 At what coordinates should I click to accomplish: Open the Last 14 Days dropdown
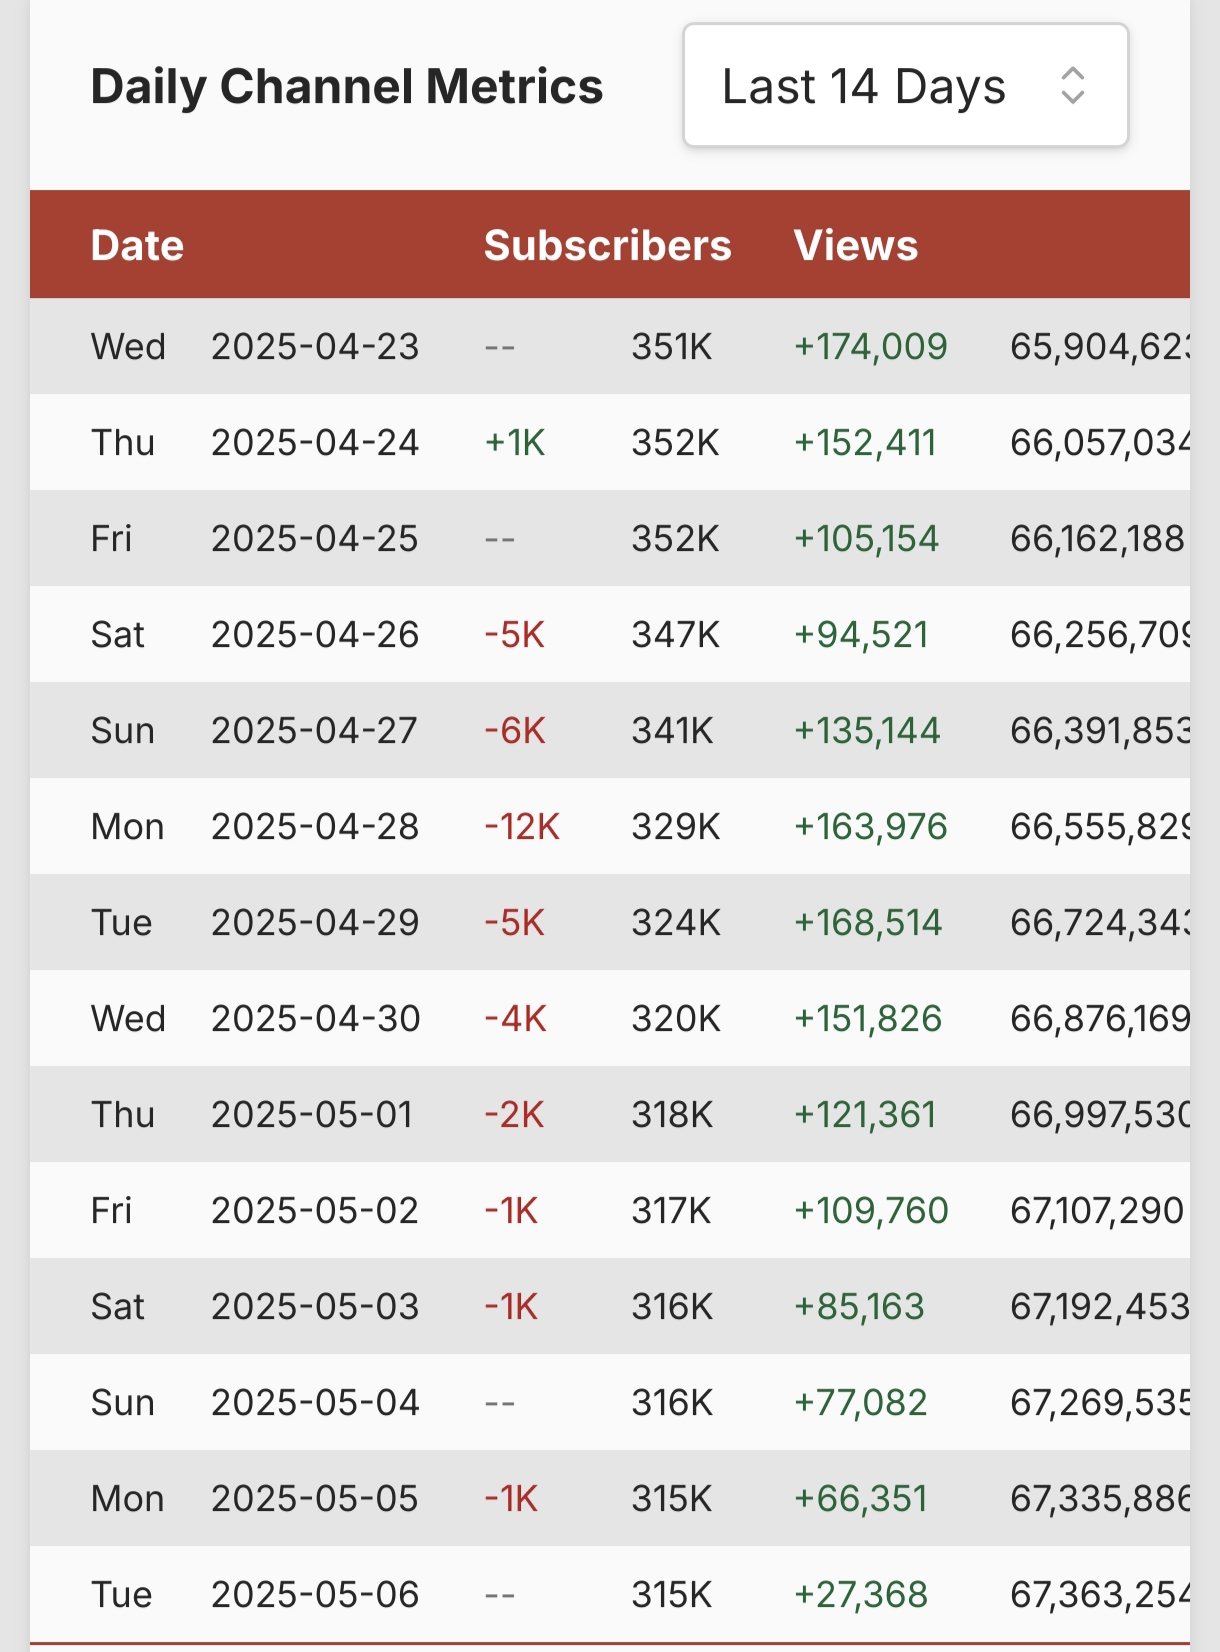point(905,86)
